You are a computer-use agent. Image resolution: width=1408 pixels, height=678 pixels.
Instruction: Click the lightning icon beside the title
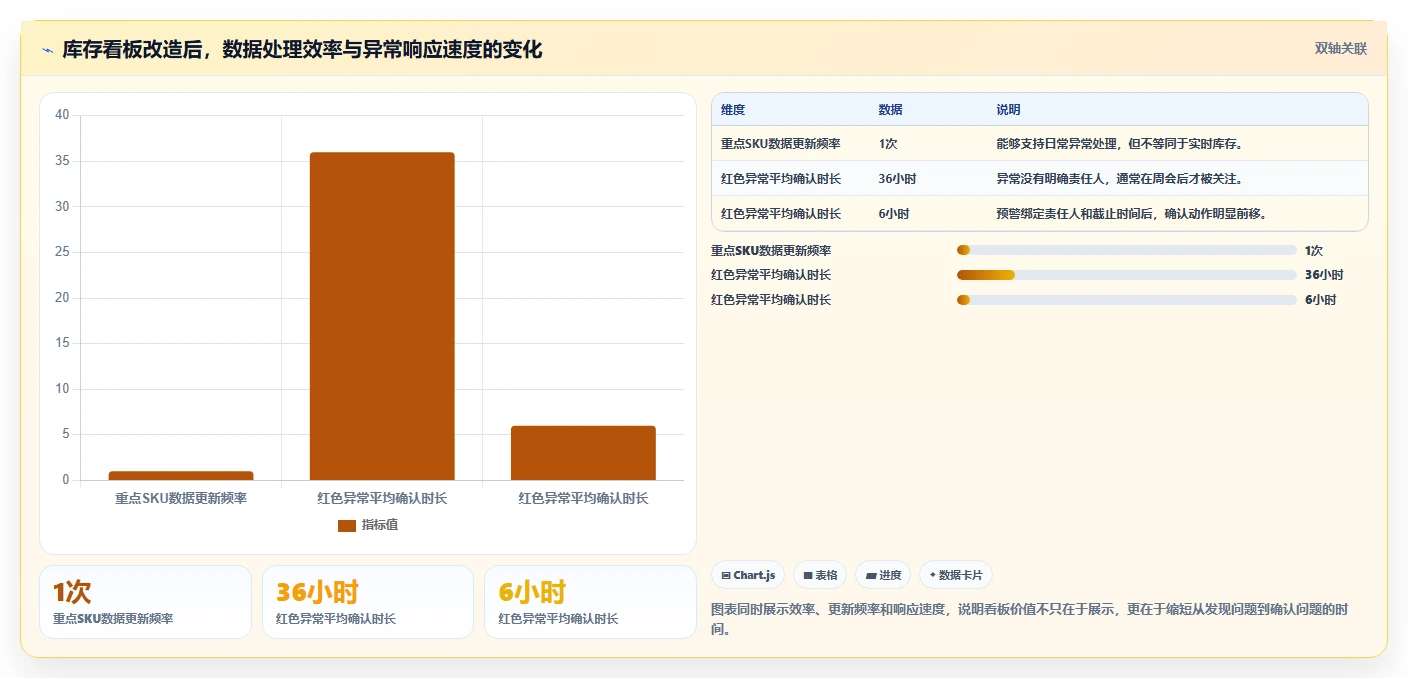tap(48, 50)
